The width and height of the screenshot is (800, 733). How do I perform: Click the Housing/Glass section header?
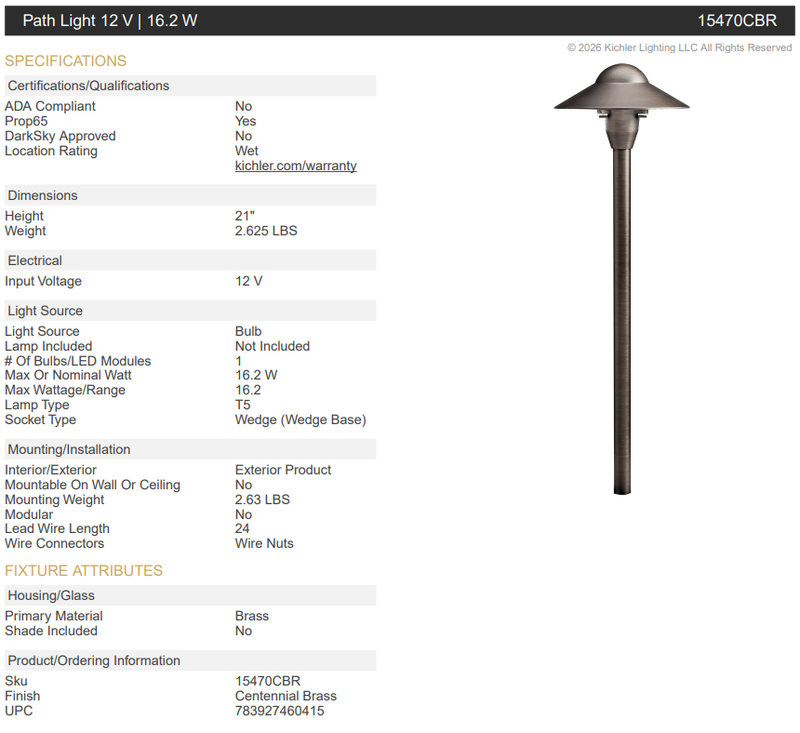point(190,595)
